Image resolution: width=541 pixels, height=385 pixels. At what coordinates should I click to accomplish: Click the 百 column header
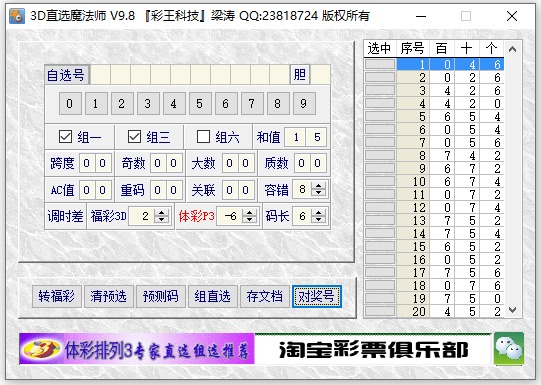[442, 48]
